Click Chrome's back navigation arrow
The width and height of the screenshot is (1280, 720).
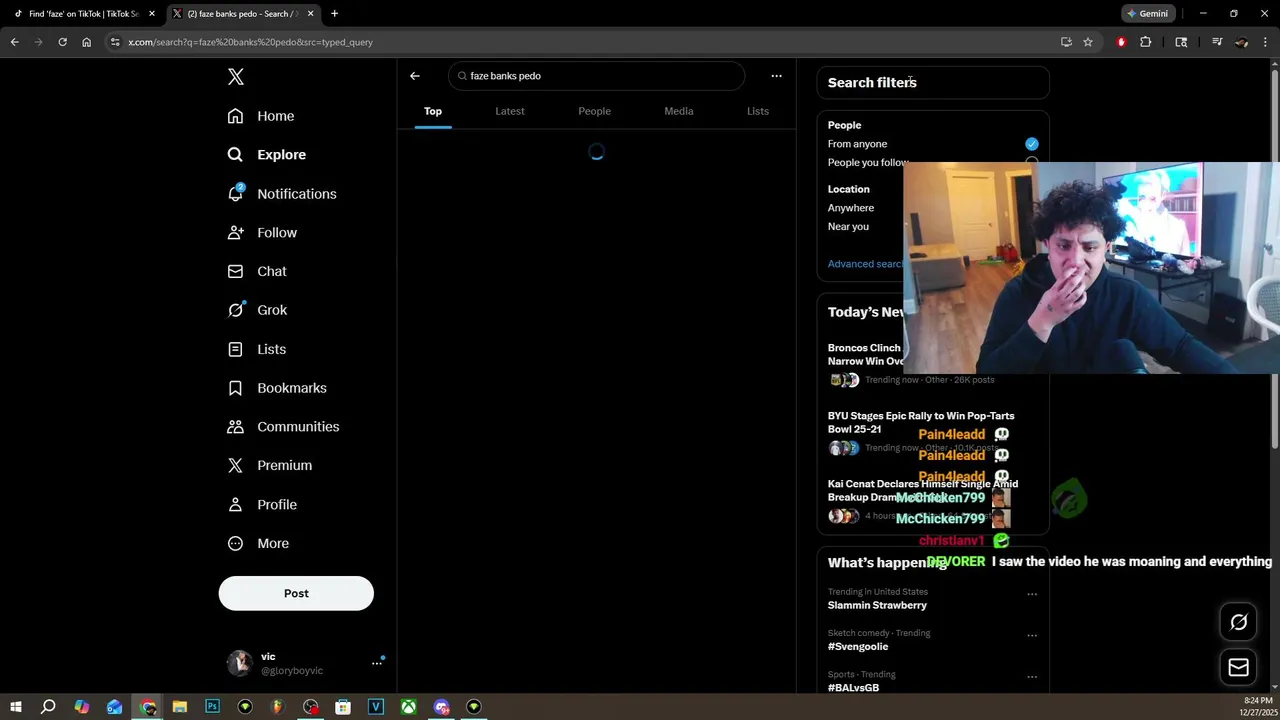pos(14,42)
